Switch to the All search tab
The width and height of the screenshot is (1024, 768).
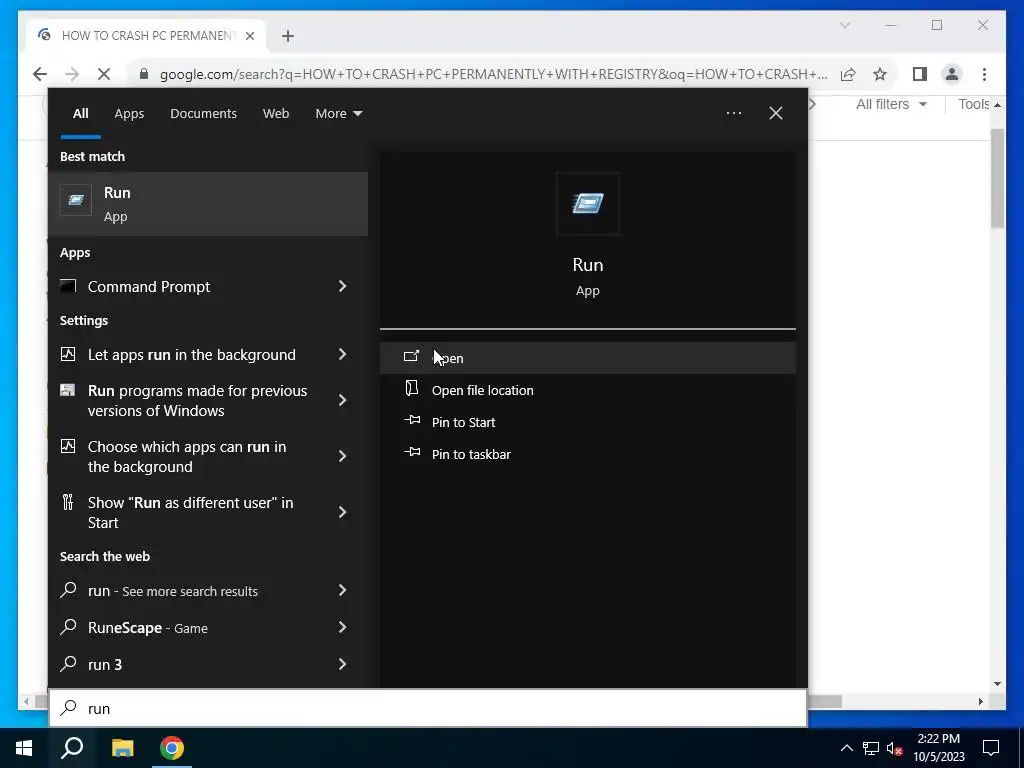point(80,114)
